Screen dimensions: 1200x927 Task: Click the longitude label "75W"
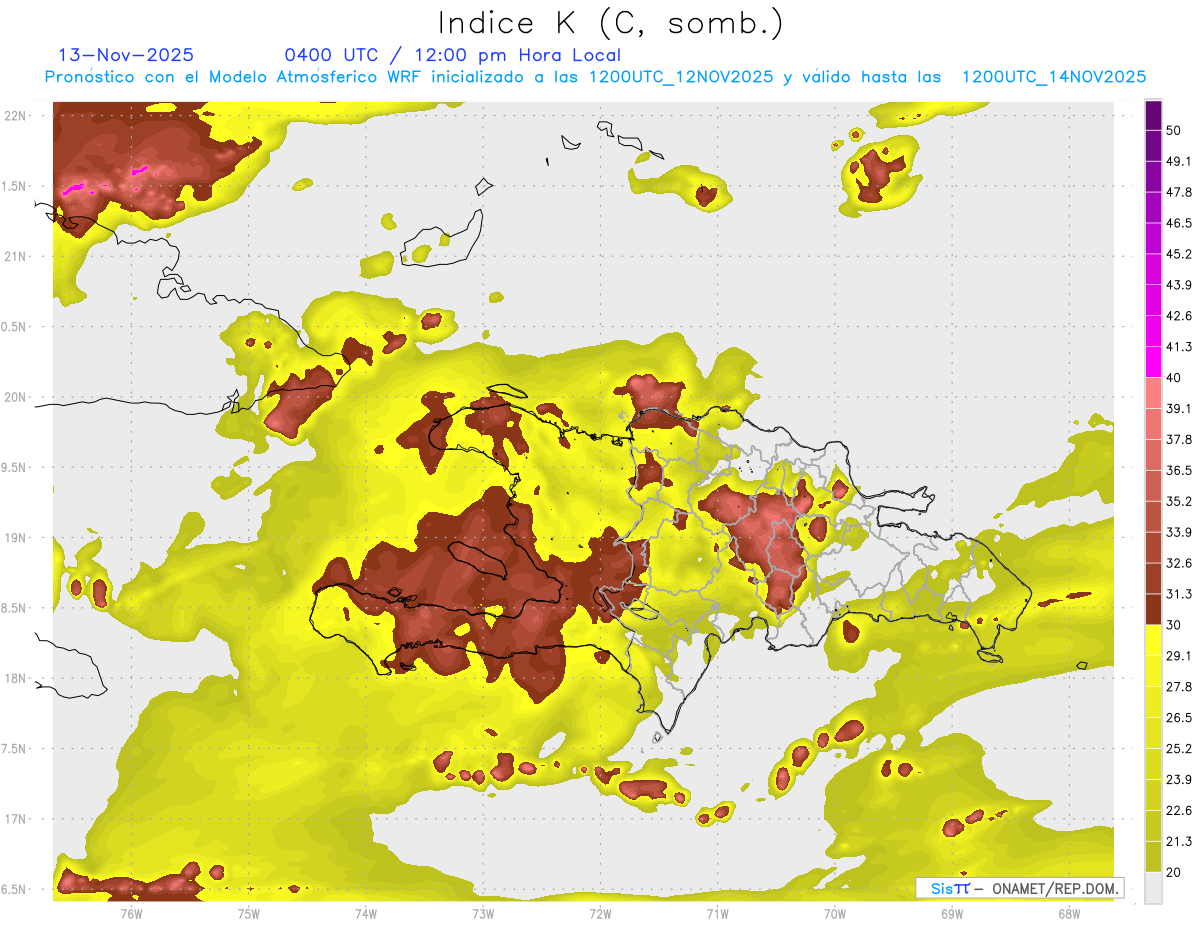248,913
